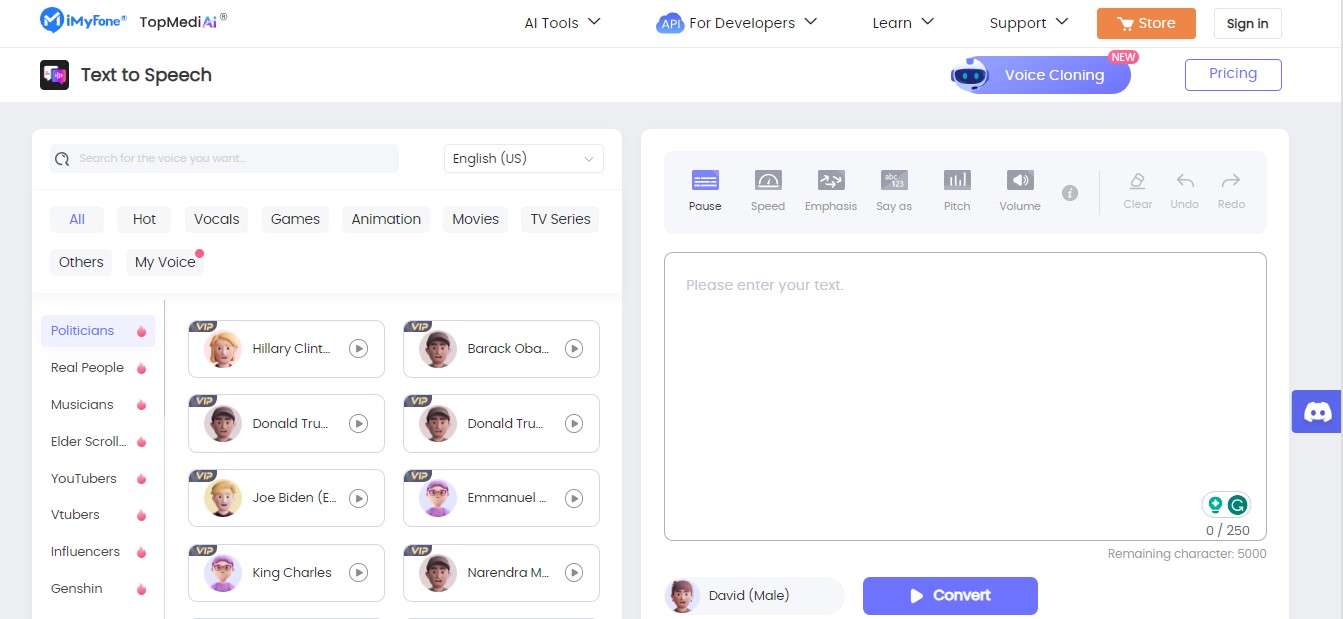Expand the For Developers menu

pos(737,23)
